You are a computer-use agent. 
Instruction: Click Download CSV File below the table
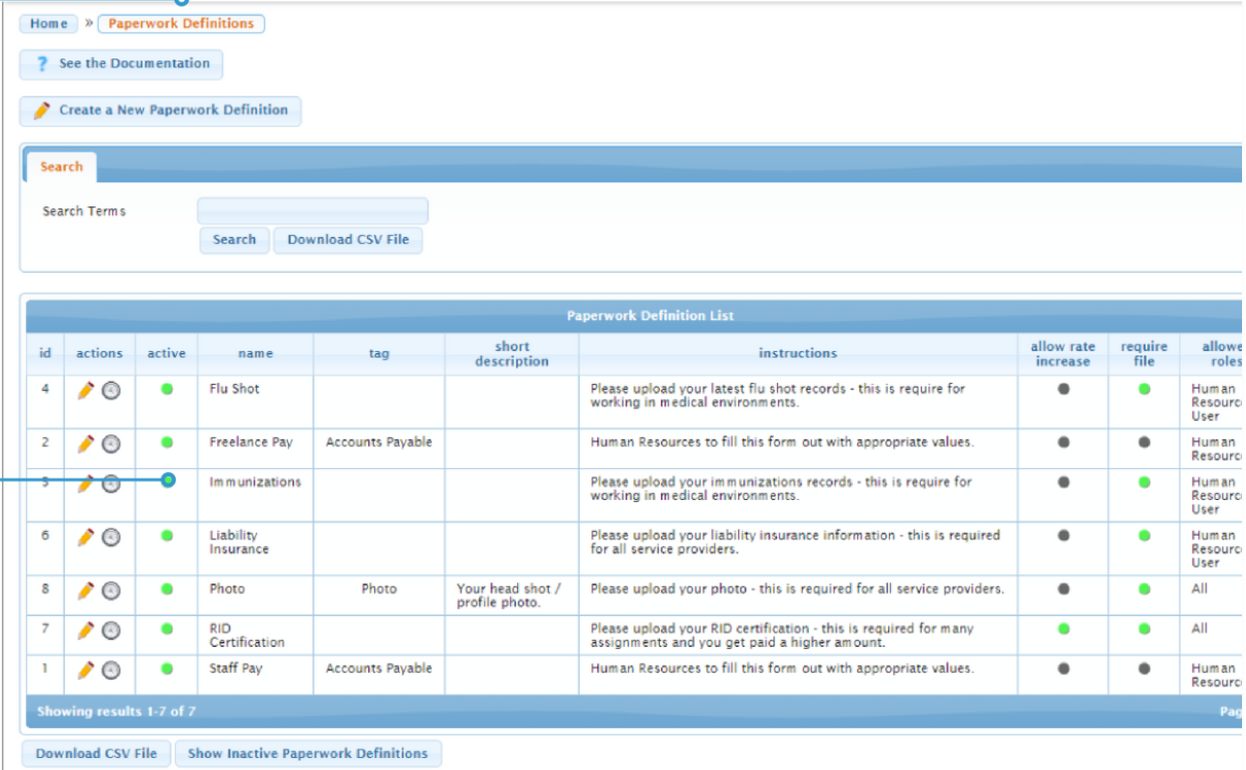(96, 754)
